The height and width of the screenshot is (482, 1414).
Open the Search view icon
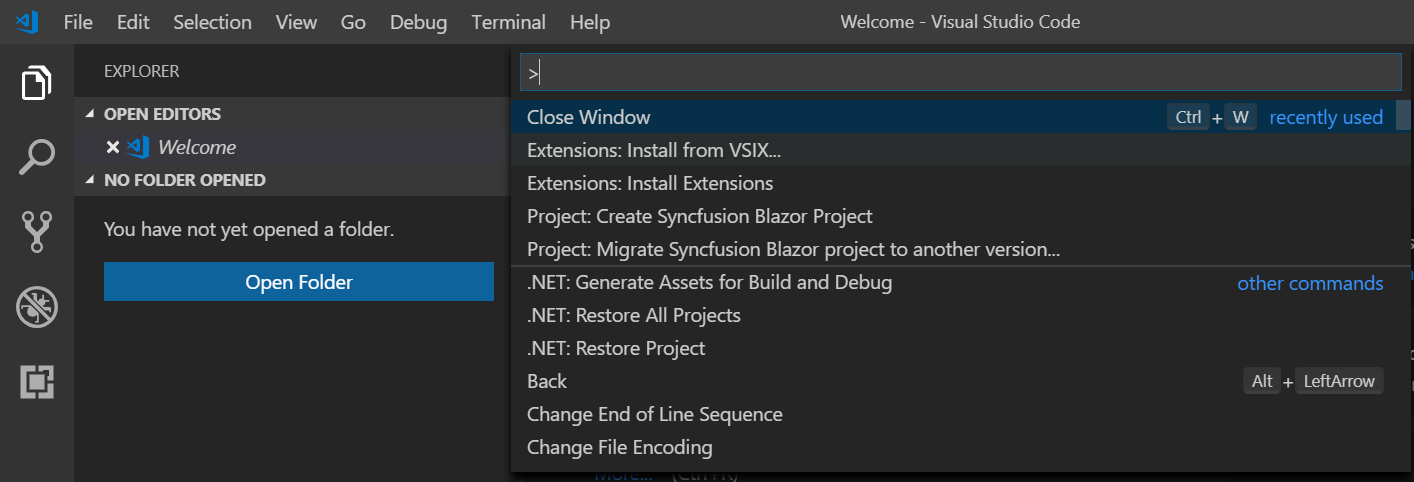coord(37,157)
